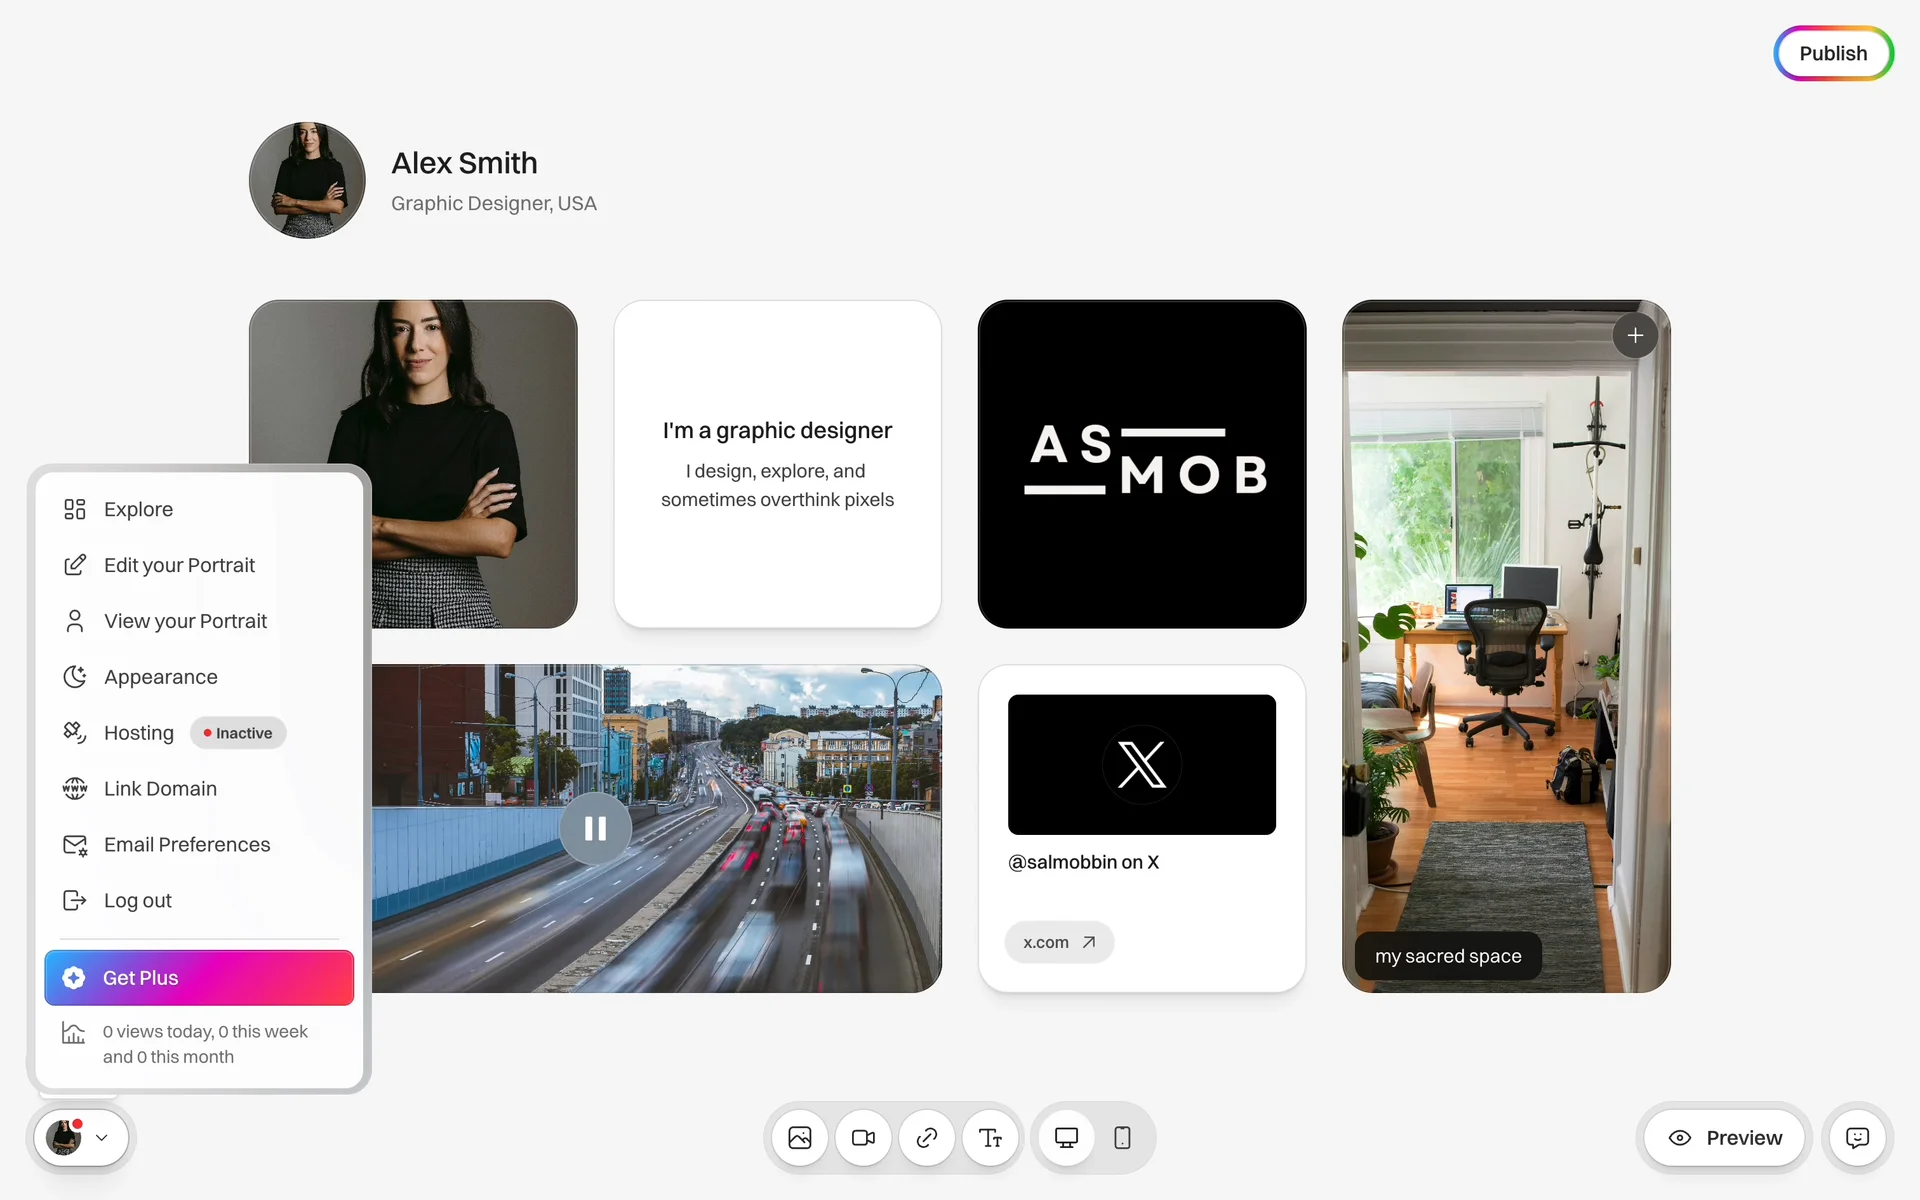Image resolution: width=1920 pixels, height=1200 pixels.
Task: Open Explore from the account menu
Action: coord(138,509)
